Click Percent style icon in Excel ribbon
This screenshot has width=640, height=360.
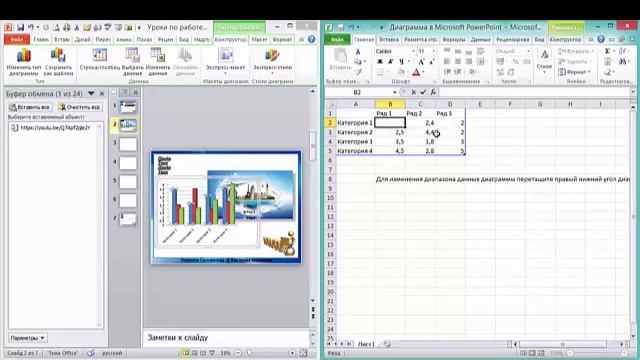[515, 62]
